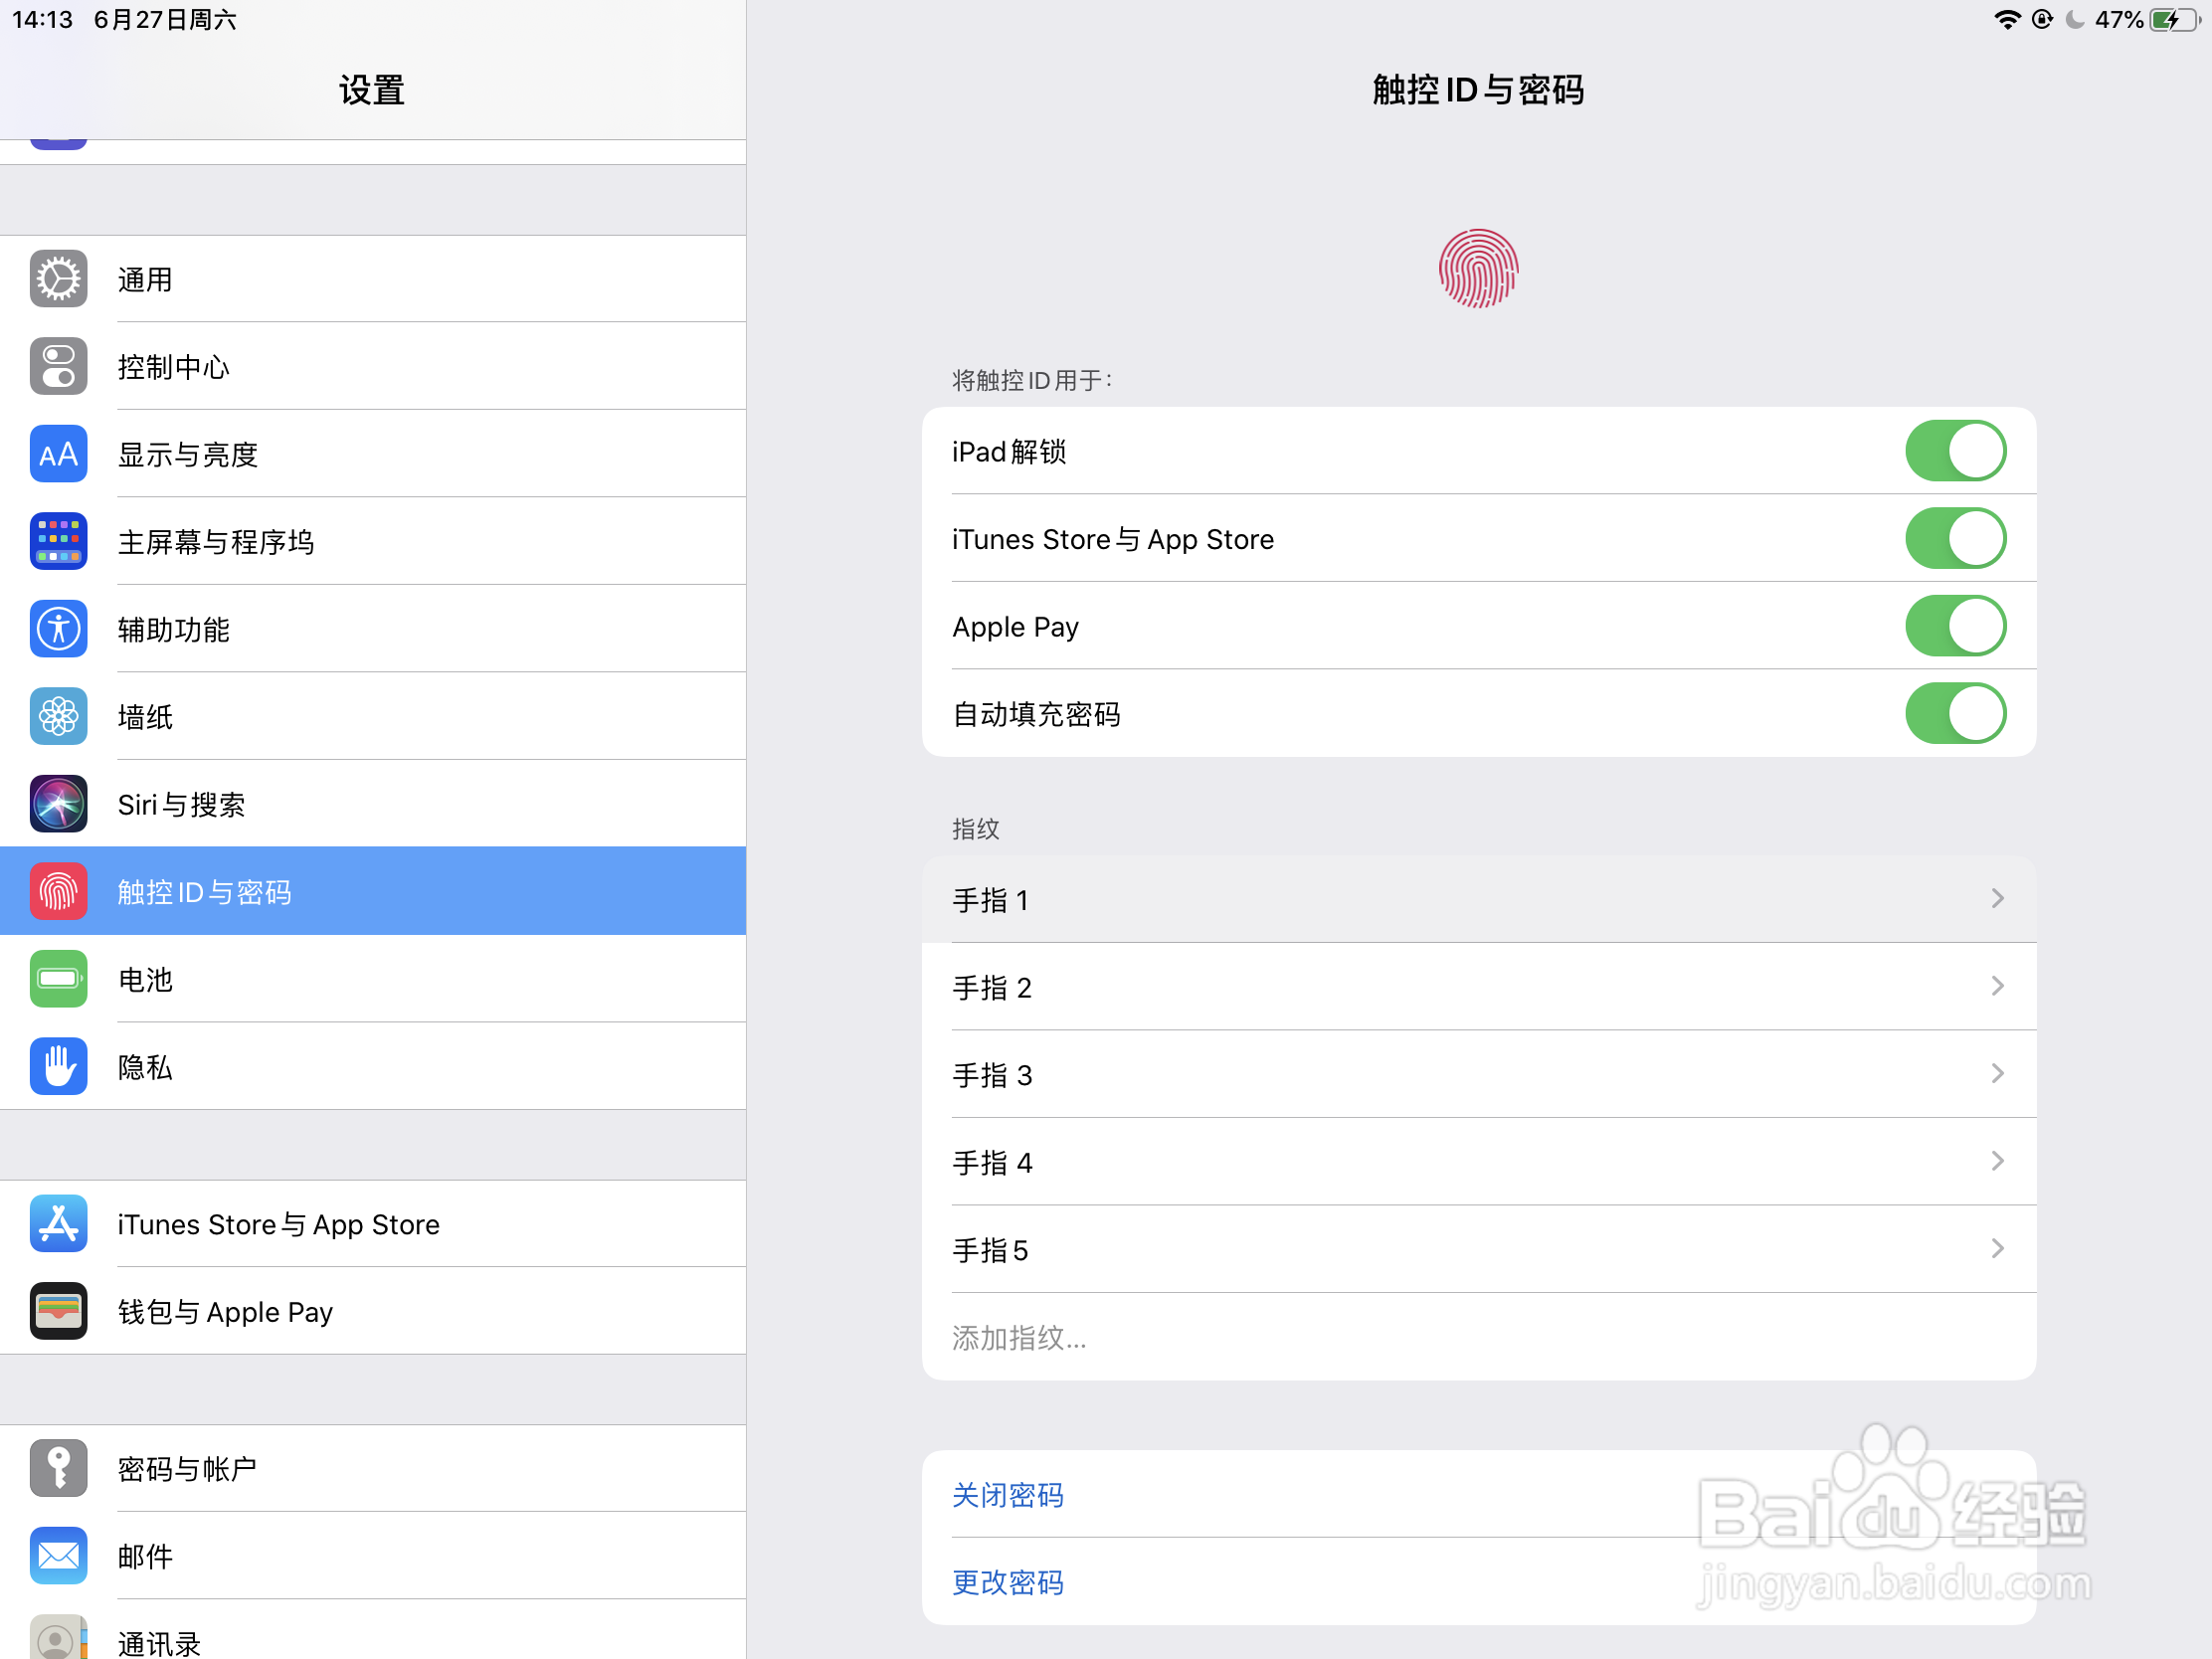Disable the iPad 解锁 toggle

[x=1956, y=451]
